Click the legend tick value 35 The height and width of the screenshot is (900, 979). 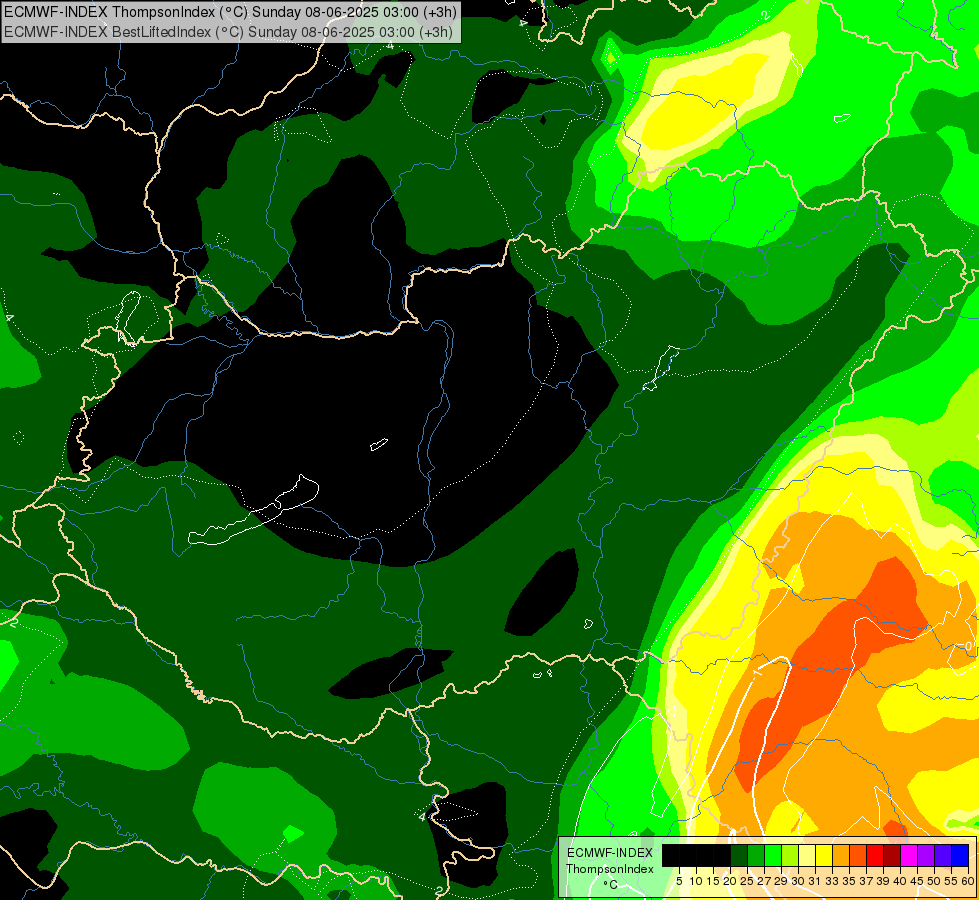pyautogui.click(x=850, y=881)
